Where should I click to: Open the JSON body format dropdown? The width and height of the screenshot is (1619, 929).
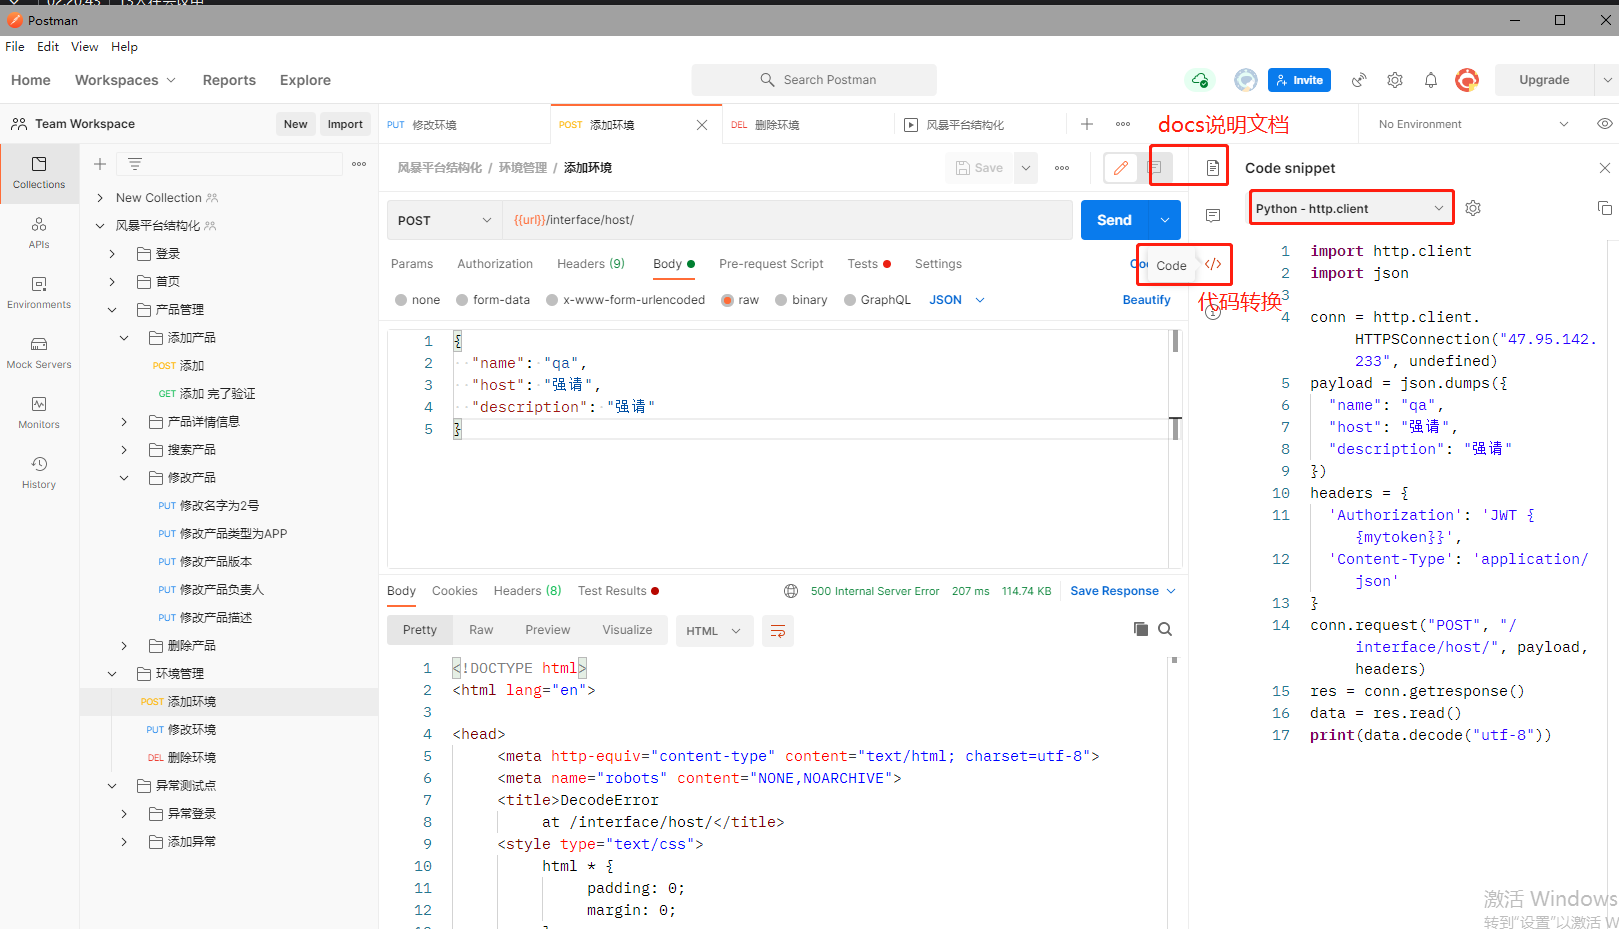pos(957,300)
